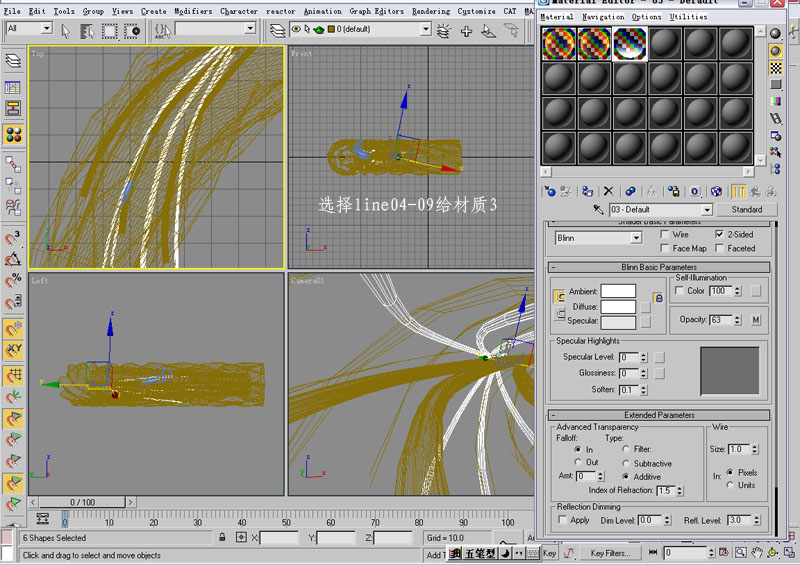Click Put to Library icon
The width and height of the screenshot is (800, 565).
(673, 191)
